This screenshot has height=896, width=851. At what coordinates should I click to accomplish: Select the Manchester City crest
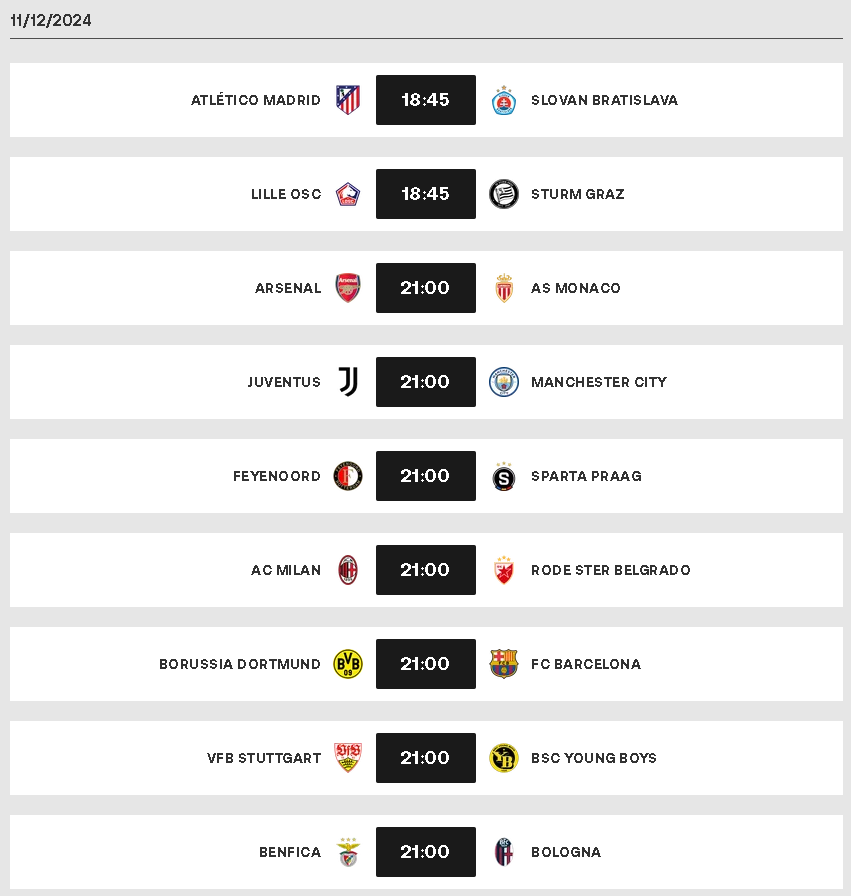[504, 382]
